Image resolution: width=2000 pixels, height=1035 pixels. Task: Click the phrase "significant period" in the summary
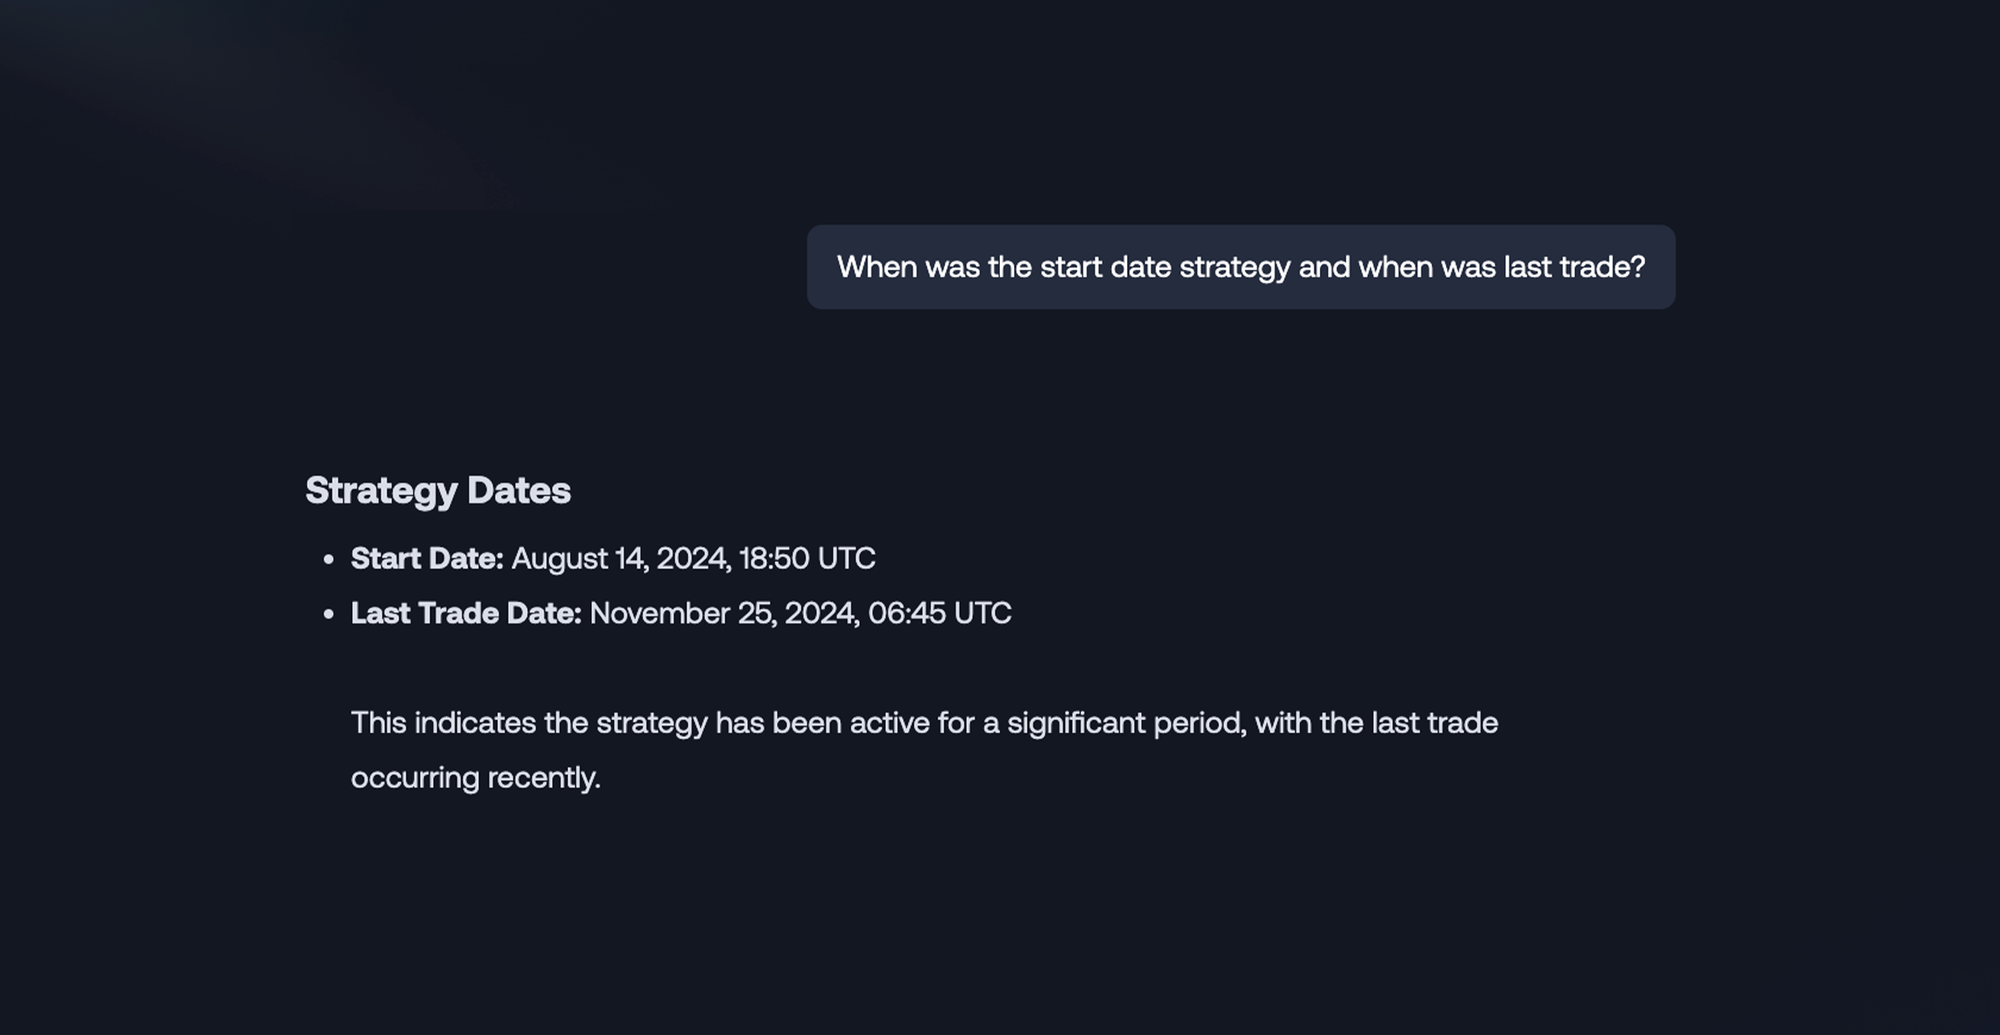point(1127,723)
